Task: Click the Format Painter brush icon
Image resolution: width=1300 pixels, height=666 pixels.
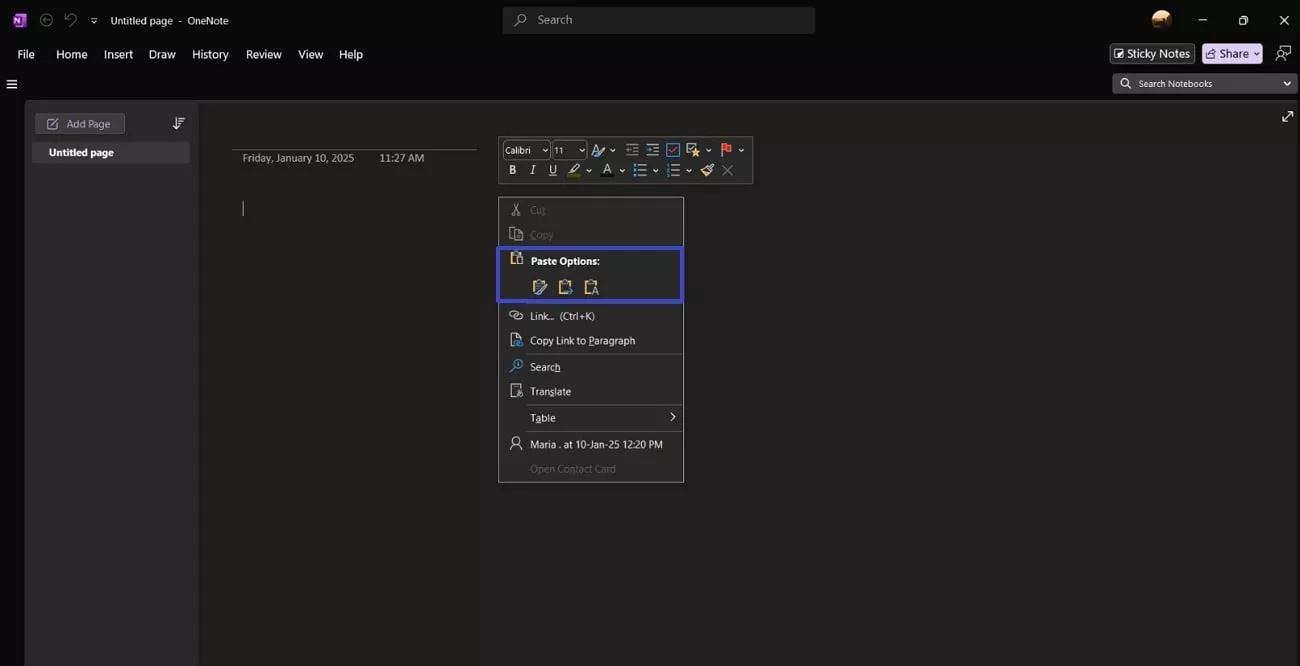Action: pyautogui.click(x=707, y=170)
